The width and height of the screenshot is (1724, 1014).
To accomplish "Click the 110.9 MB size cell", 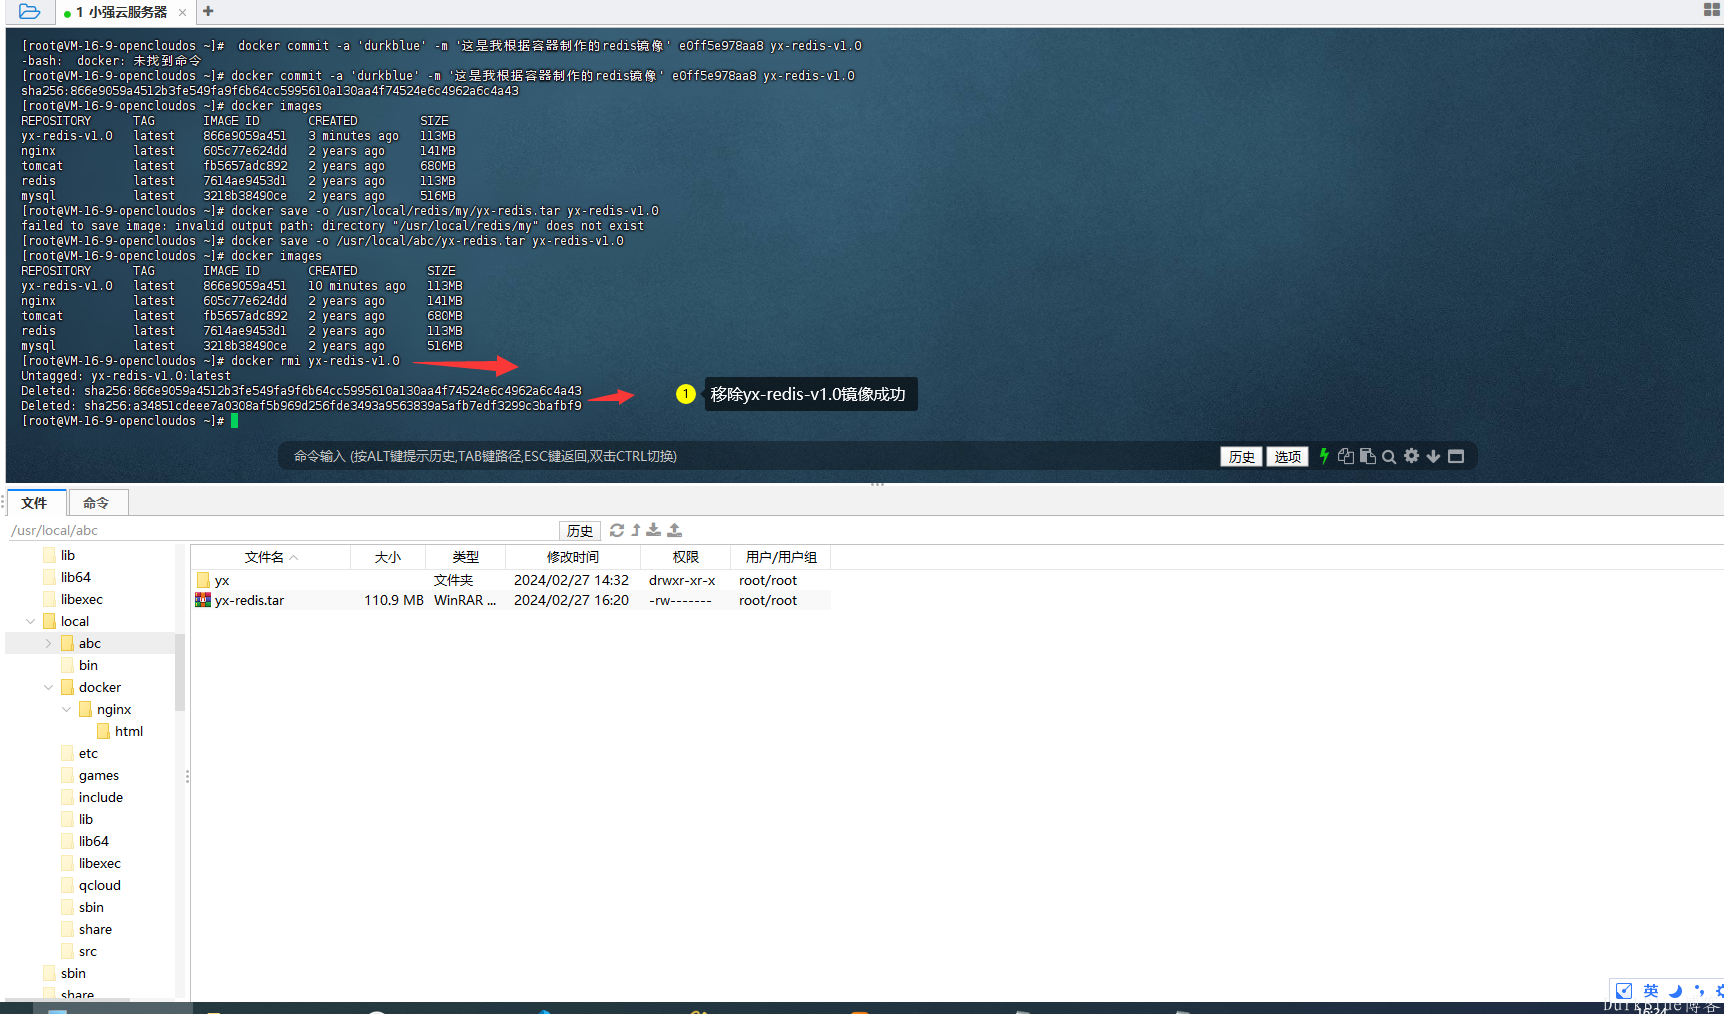I will (393, 600).
